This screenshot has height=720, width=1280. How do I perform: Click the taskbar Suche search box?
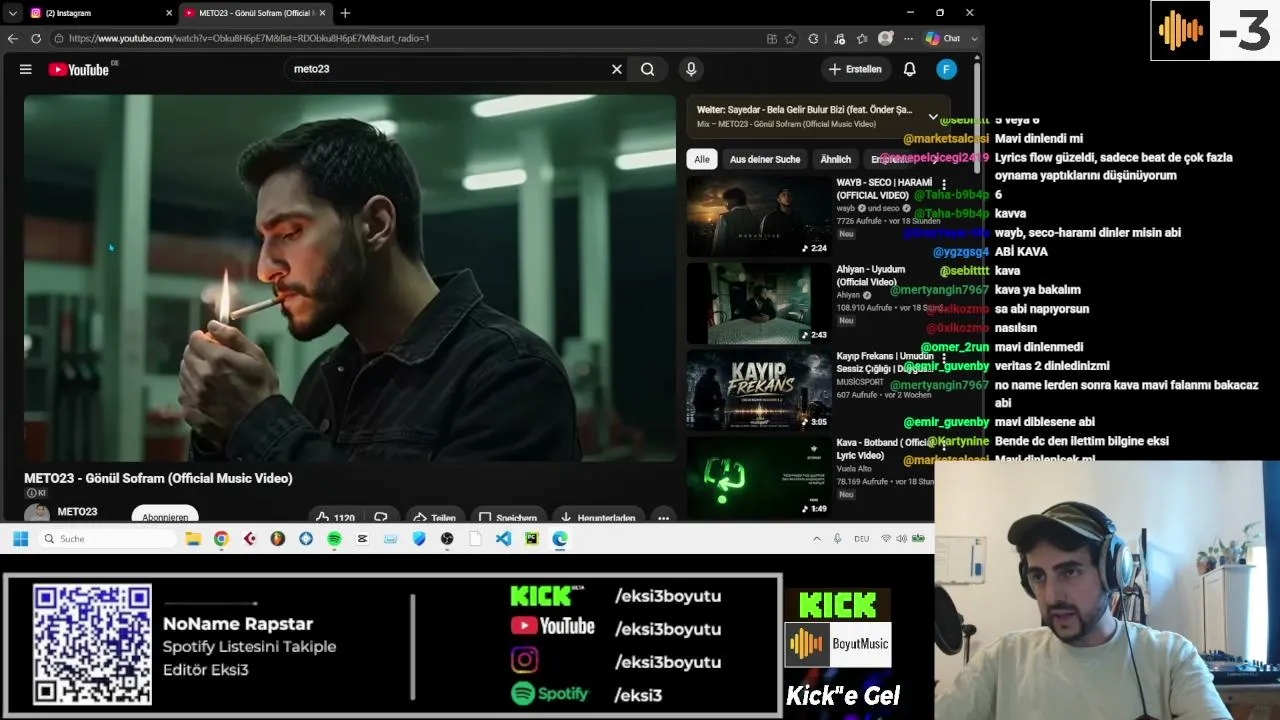point(108,539)
